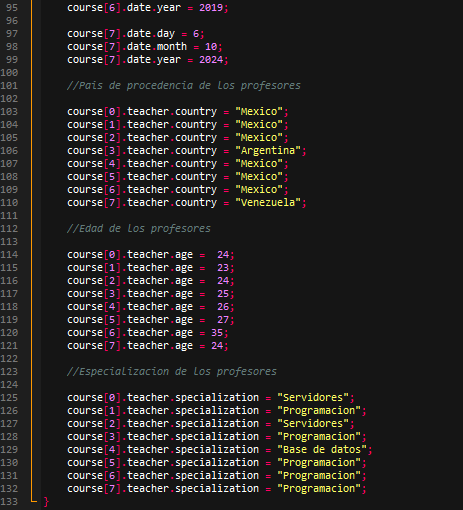Click the age value 25 on the course[3] line
This screenshot has height=510, width=463.
coord(223,294)
